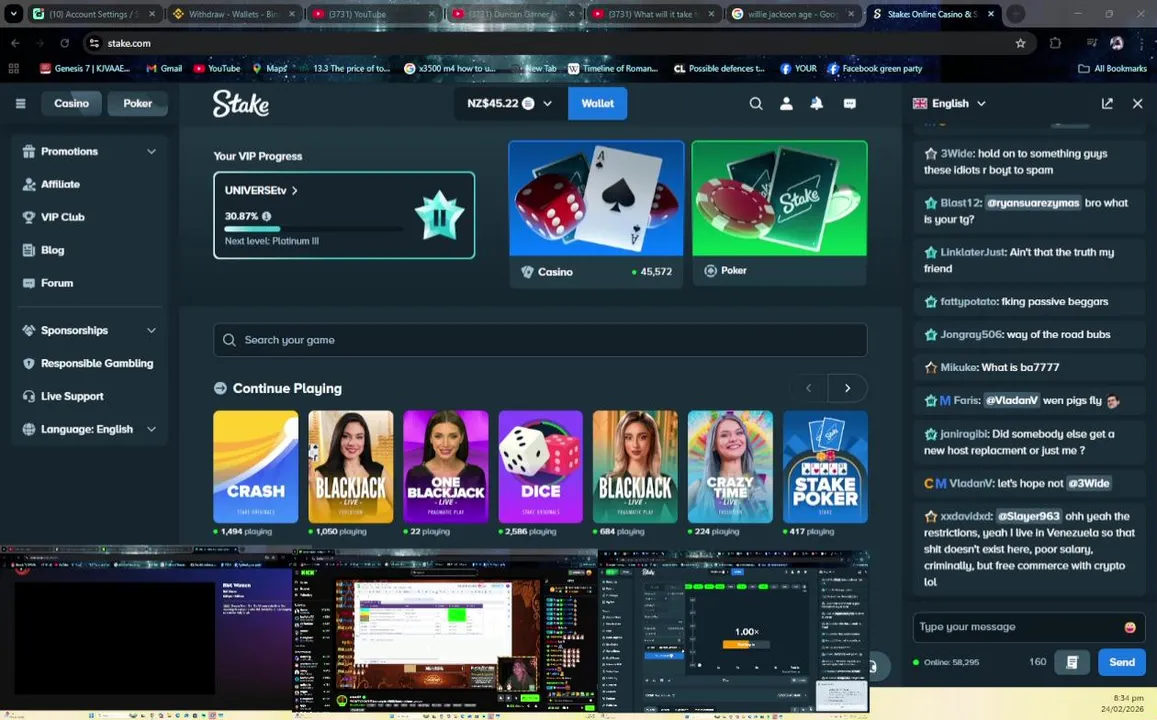
Task: Open the NZ$45.22 balance dropdown
Action: [x=511, y=103]
